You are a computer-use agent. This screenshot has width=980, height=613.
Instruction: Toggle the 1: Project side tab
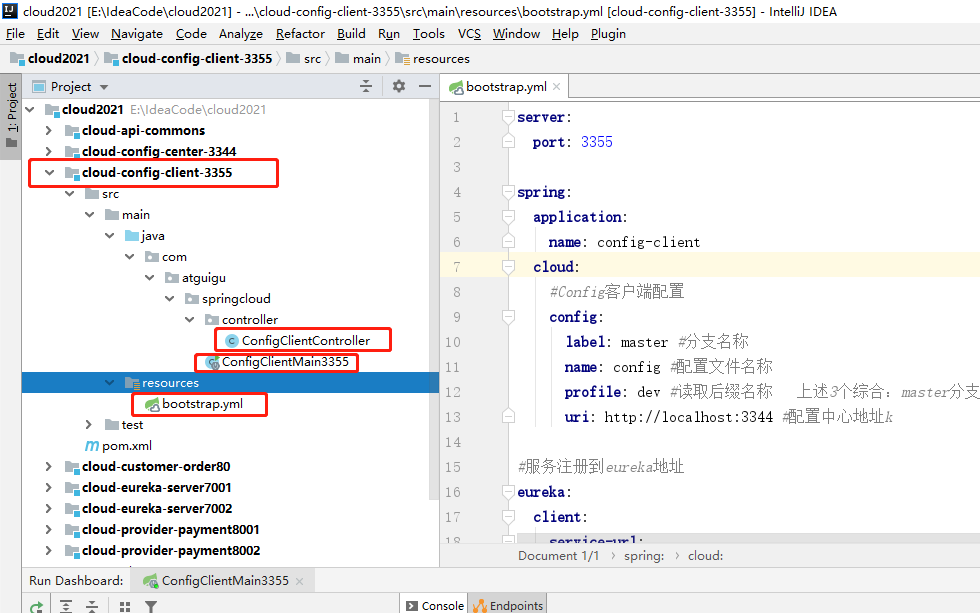pos(11,116)
